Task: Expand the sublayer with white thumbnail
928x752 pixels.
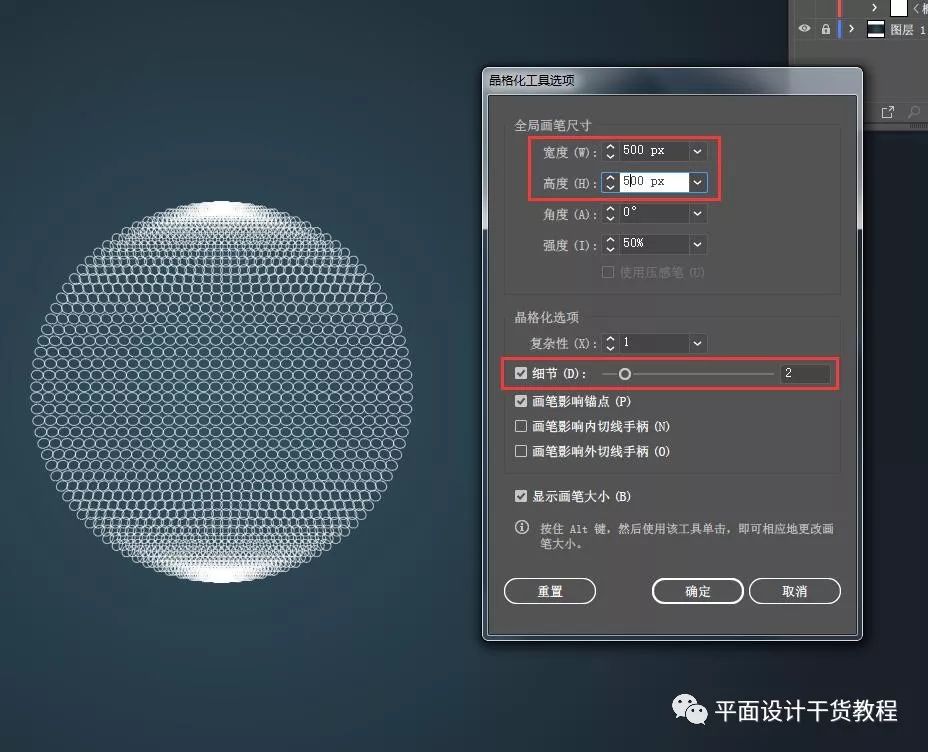Action: [874, 7]
